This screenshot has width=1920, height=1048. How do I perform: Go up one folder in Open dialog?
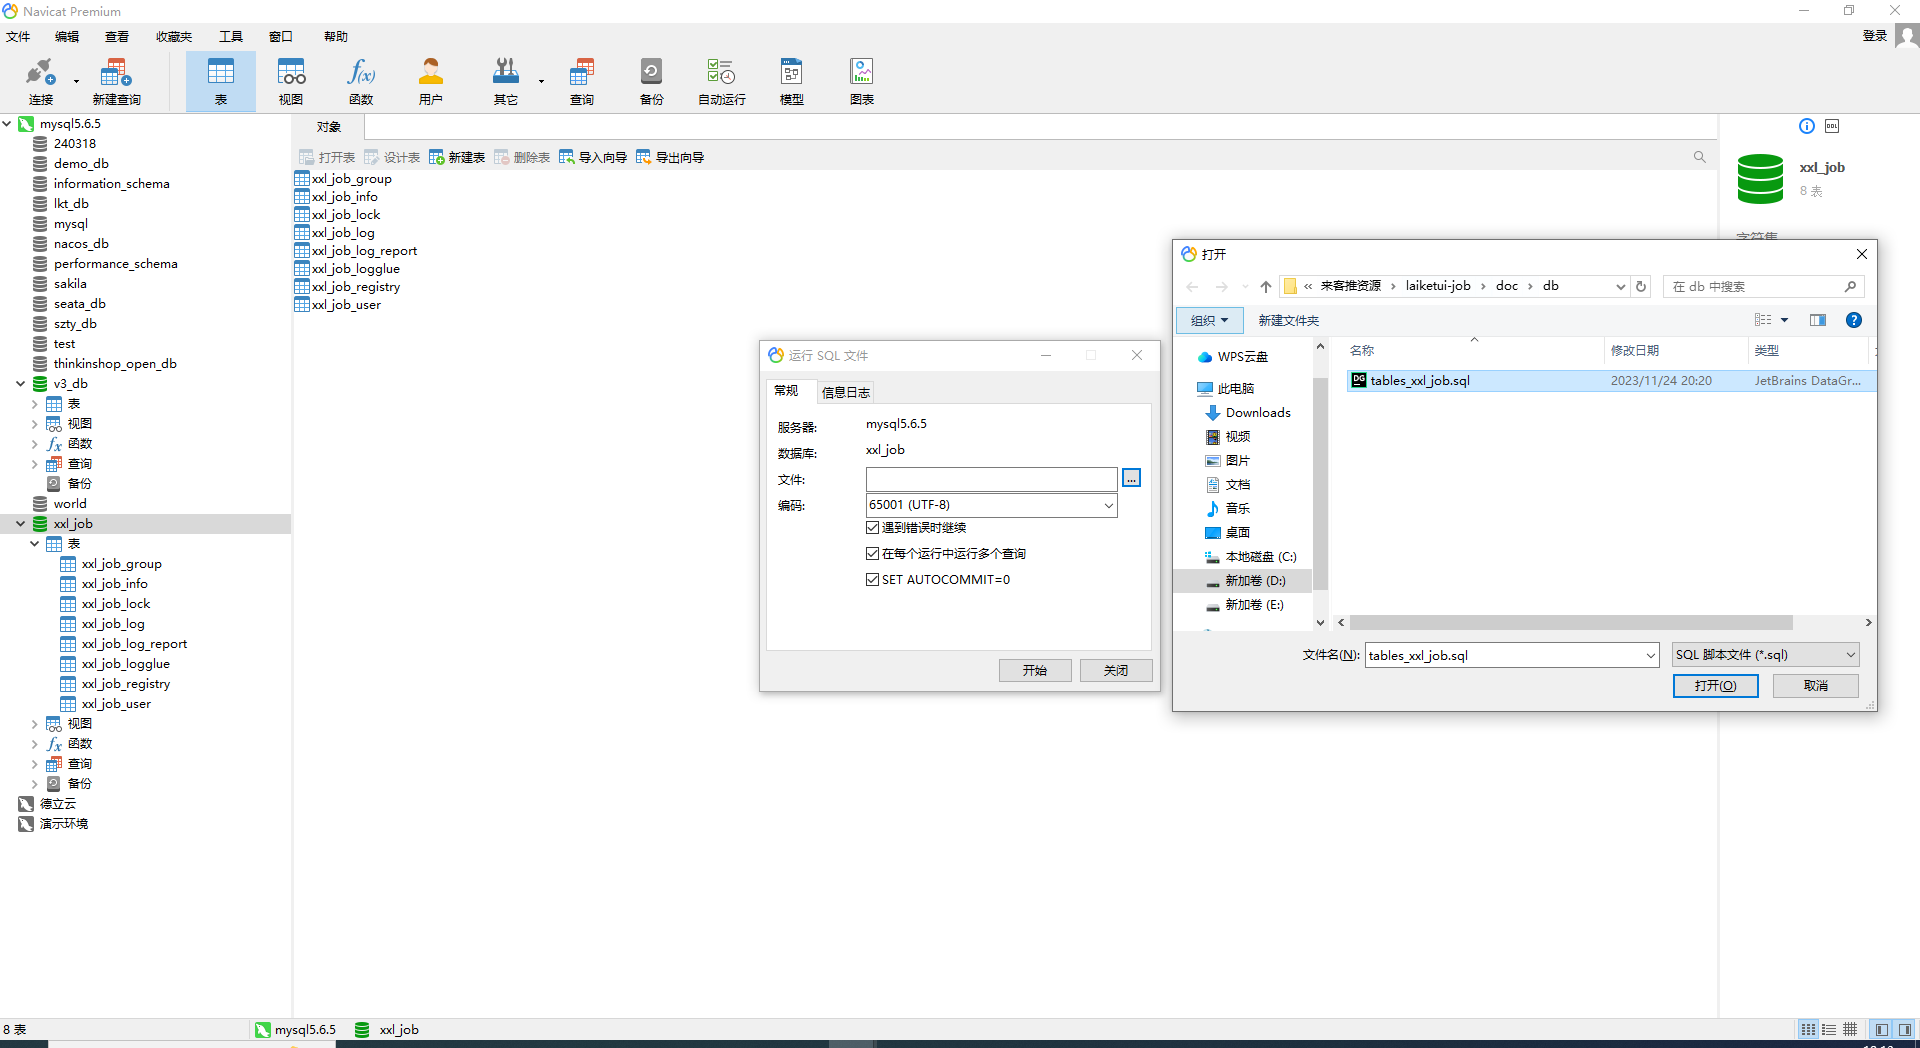pos(1266,286)
